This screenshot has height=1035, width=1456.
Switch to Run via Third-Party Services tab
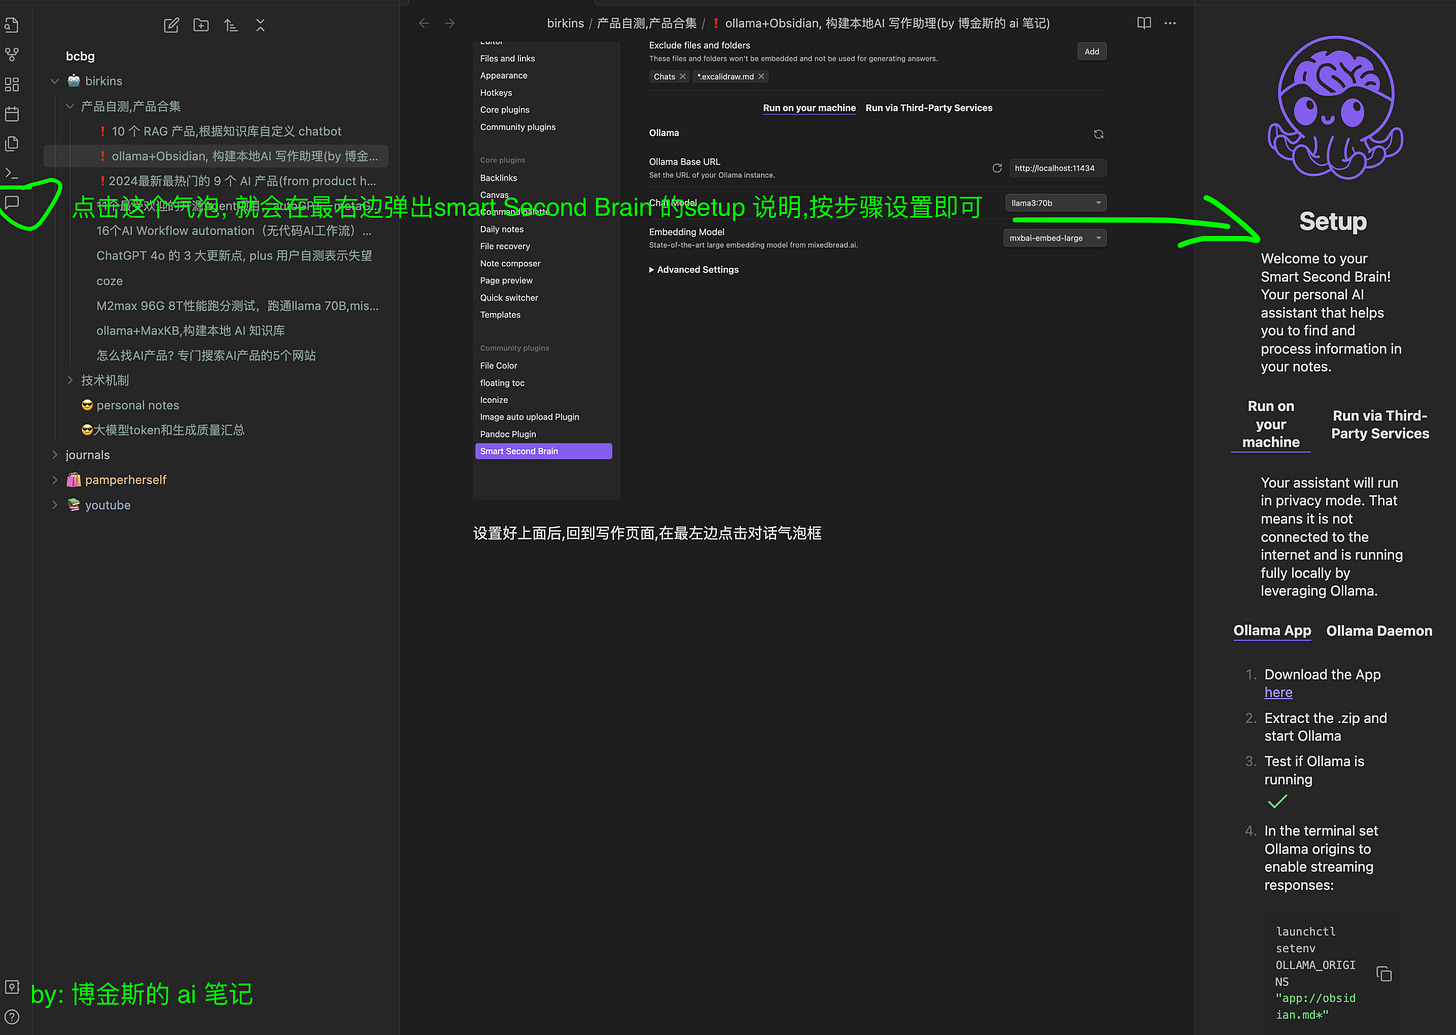click(929, 108)
